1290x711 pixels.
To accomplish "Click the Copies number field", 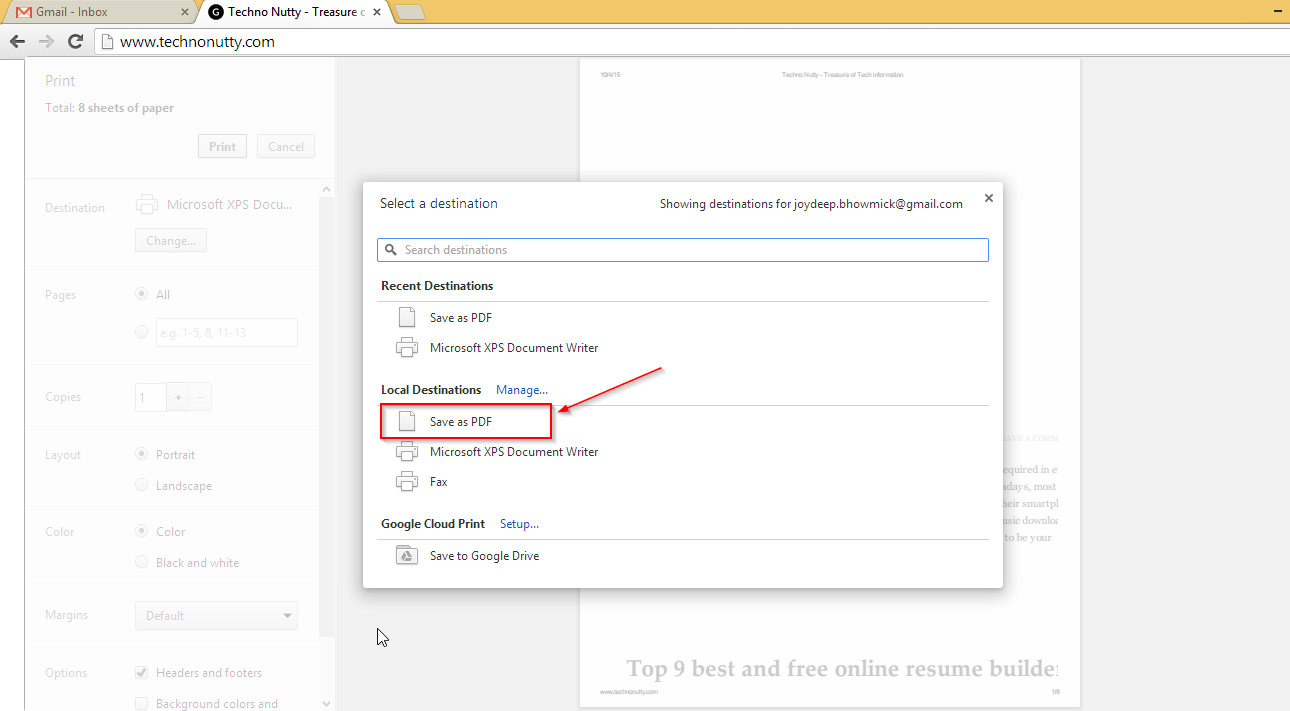I will click(150, 397).
